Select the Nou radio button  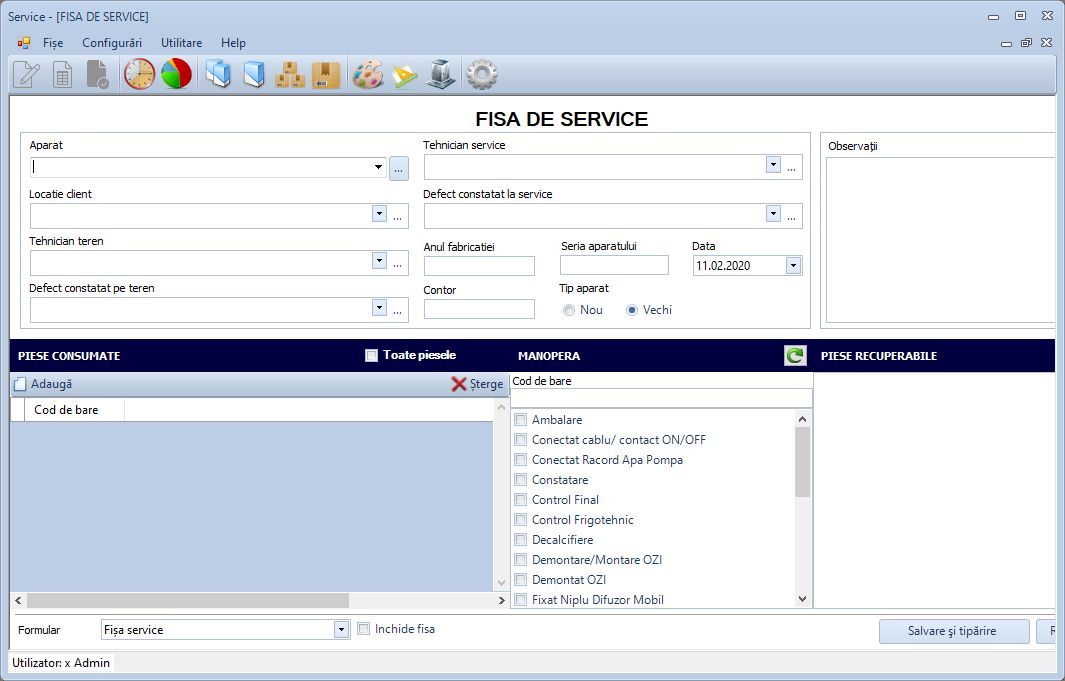(x=569, y=310)
